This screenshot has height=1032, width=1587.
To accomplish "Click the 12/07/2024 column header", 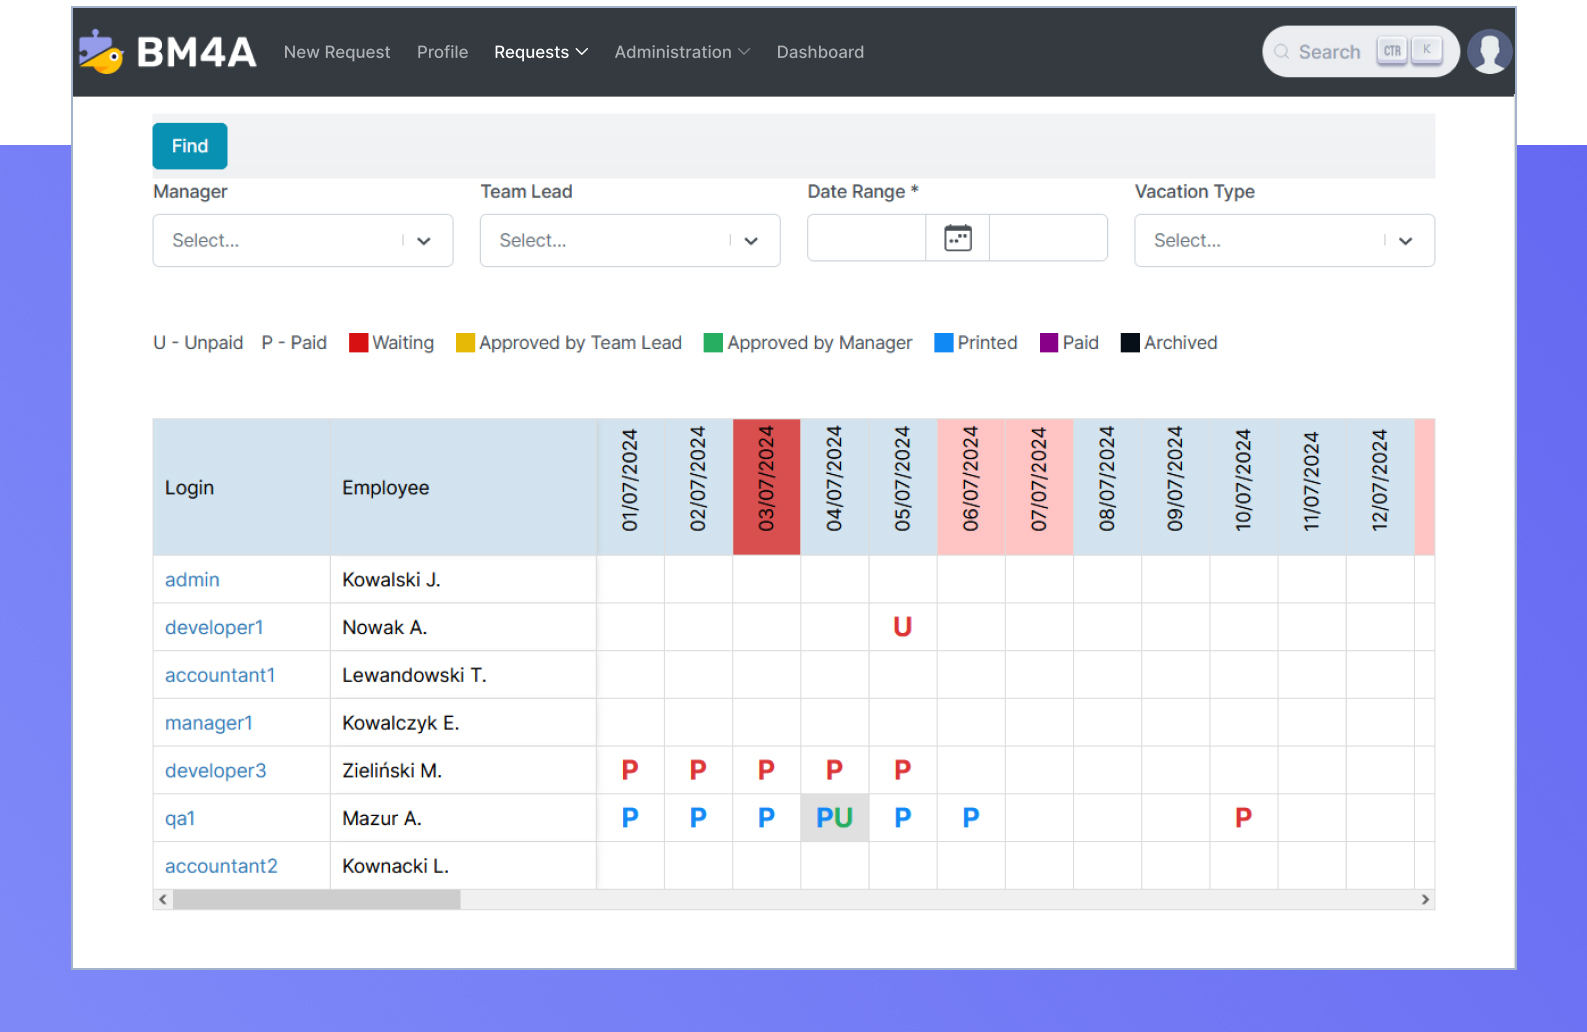I will (1380, 487).
